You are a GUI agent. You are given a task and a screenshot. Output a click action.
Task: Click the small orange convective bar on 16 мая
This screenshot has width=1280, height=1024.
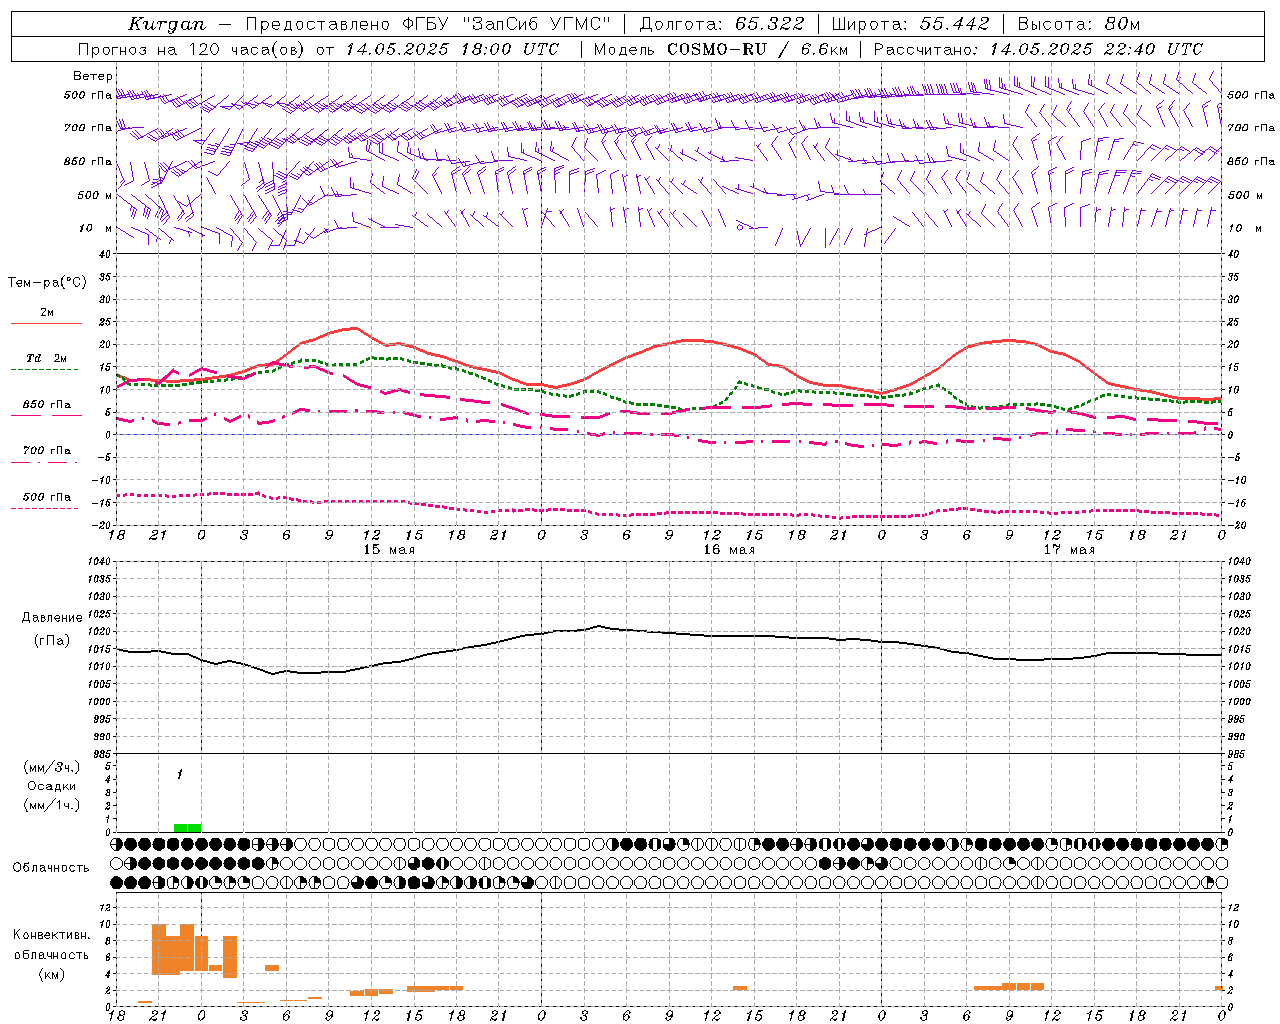(x=740, y=988)
